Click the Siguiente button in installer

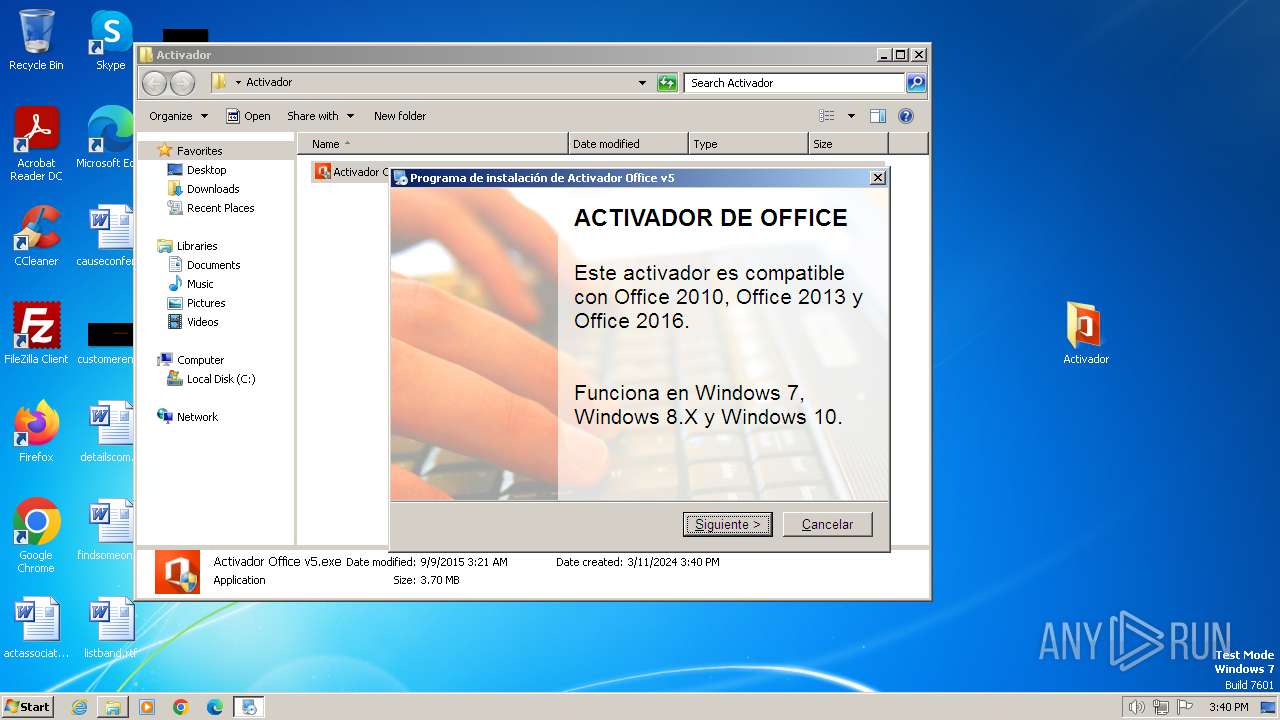727,524
